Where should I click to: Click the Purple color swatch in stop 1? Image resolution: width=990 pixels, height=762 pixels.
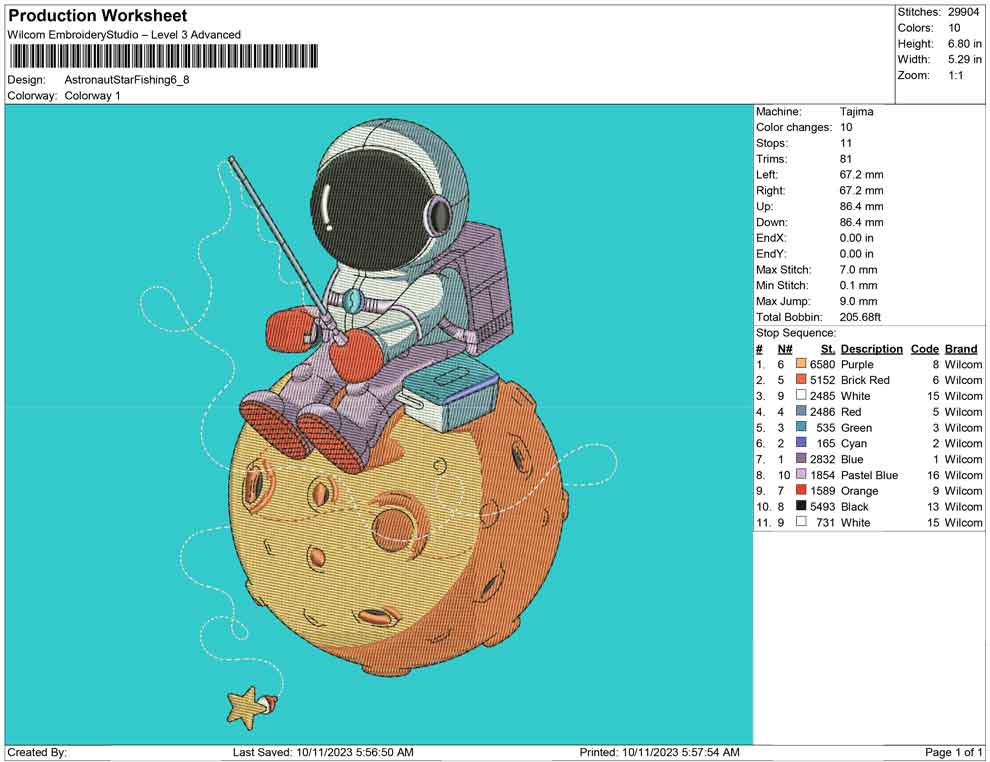point(801,365)
